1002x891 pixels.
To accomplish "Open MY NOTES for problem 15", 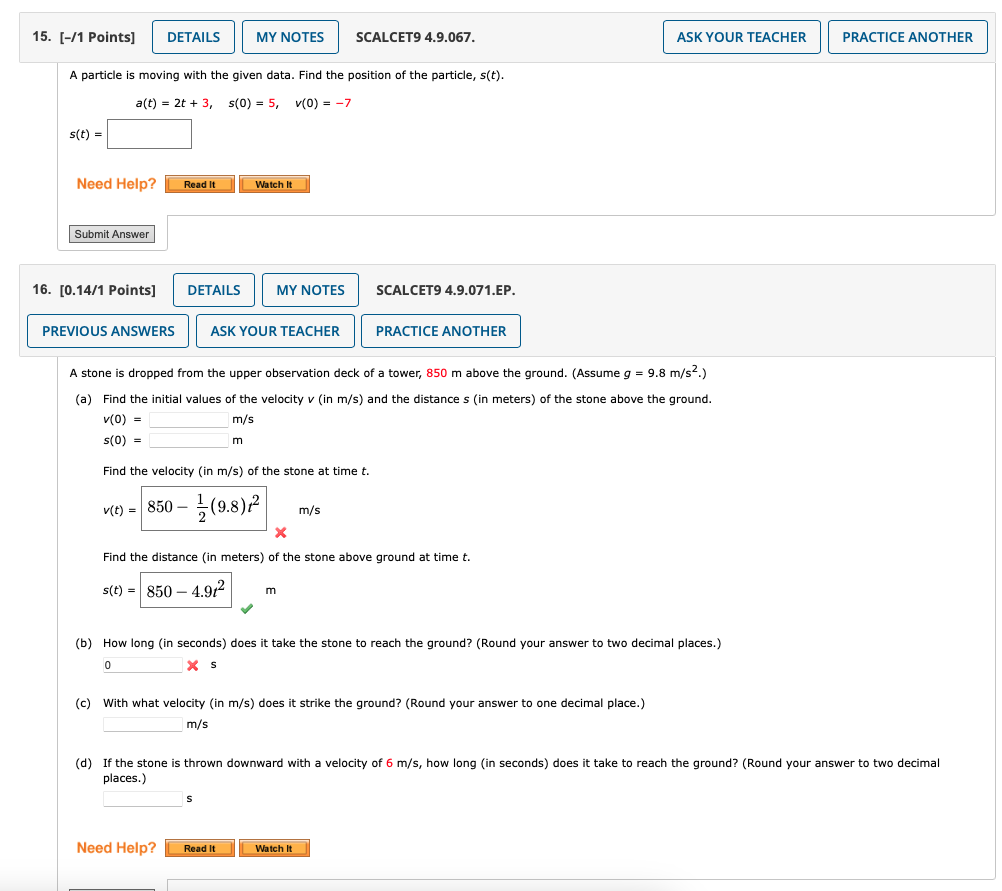I will pyautogui.click(x=290, y=36).
